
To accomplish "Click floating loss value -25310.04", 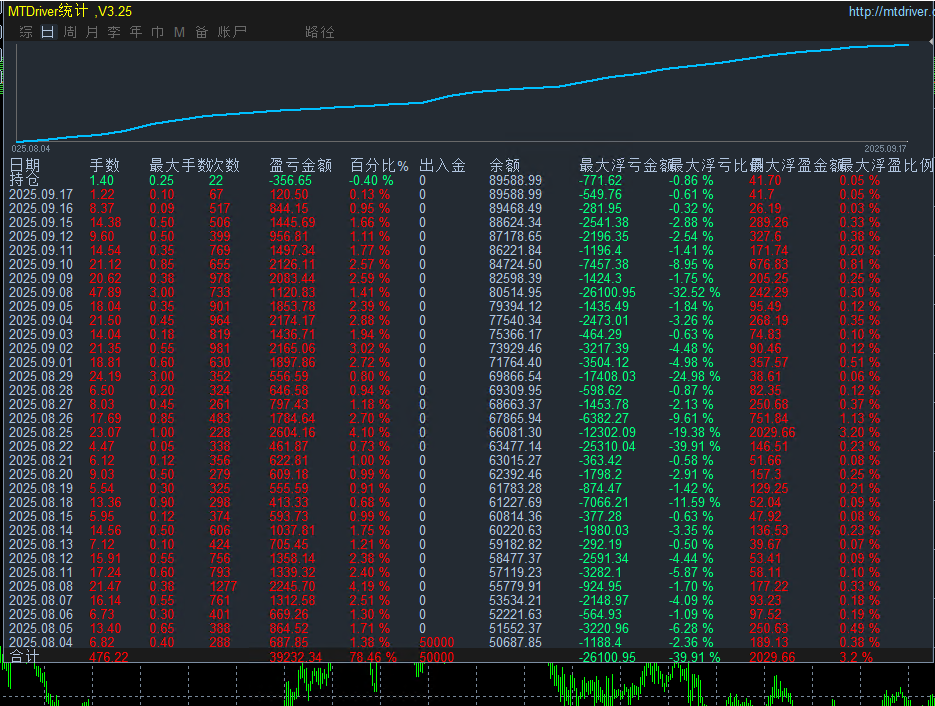I will click(x=607, y=446).
